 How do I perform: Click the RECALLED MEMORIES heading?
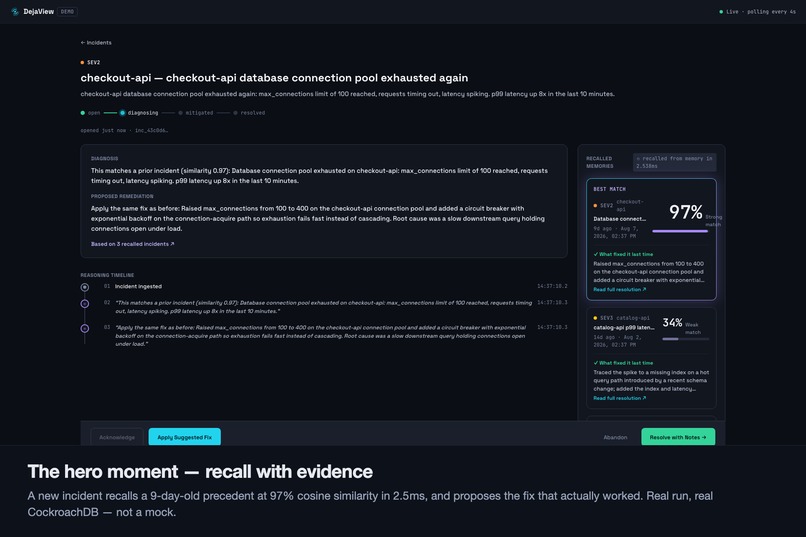pos(599,162)
